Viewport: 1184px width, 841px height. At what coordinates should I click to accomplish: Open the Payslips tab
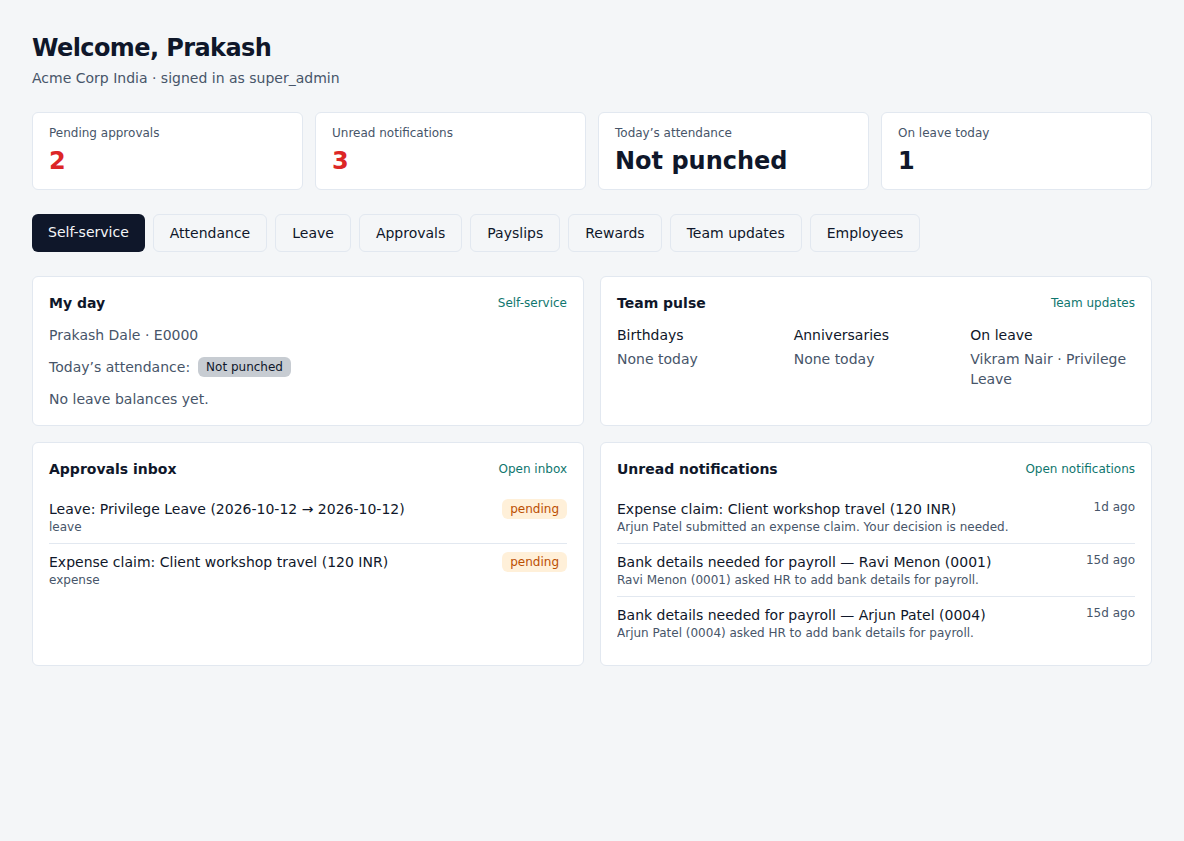(515, 233)
